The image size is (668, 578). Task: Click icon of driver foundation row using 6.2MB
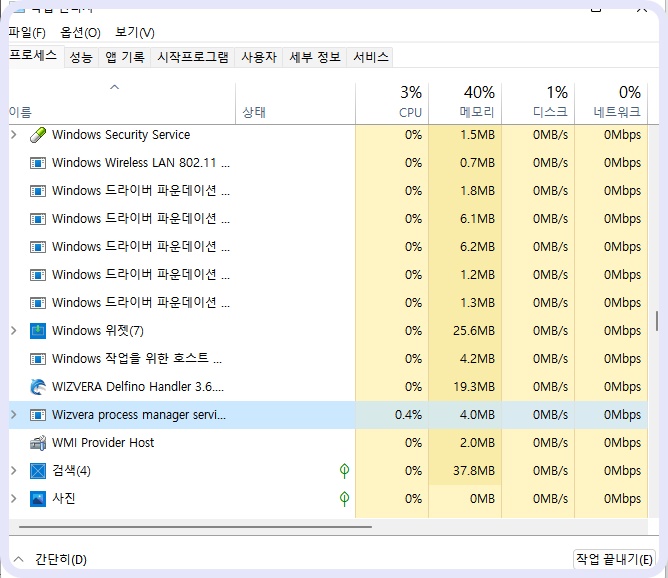(38, 247)
